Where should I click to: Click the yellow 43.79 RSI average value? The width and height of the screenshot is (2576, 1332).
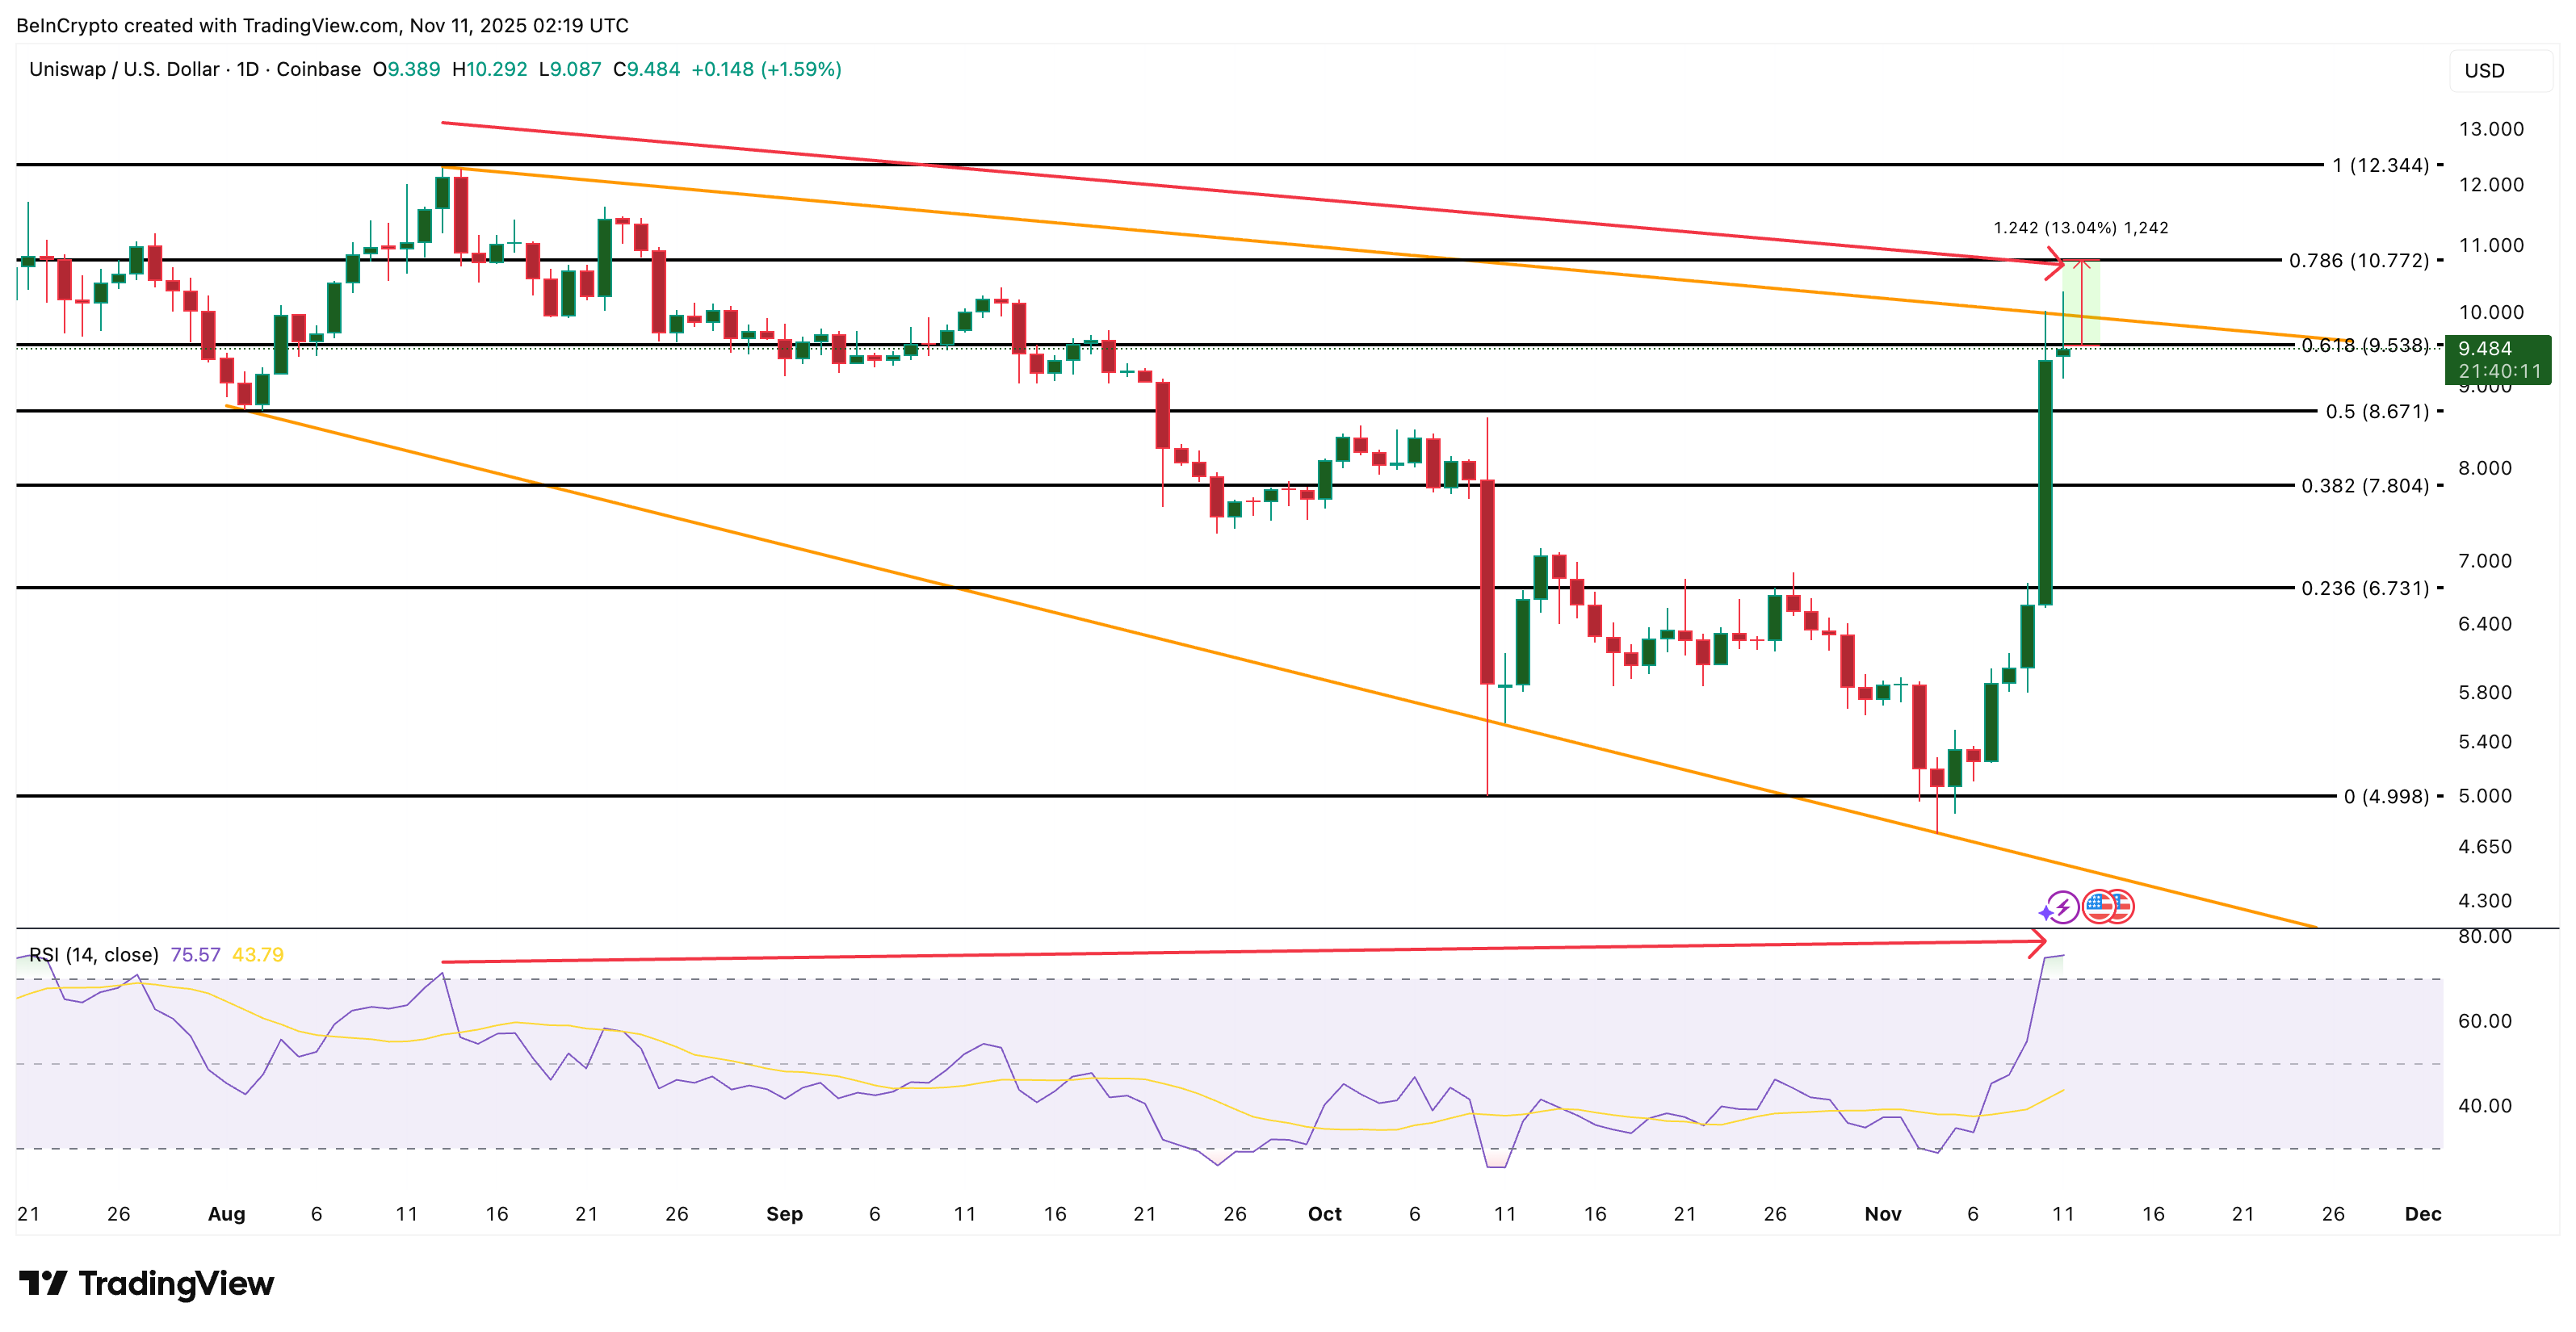[x=258, y=954]
